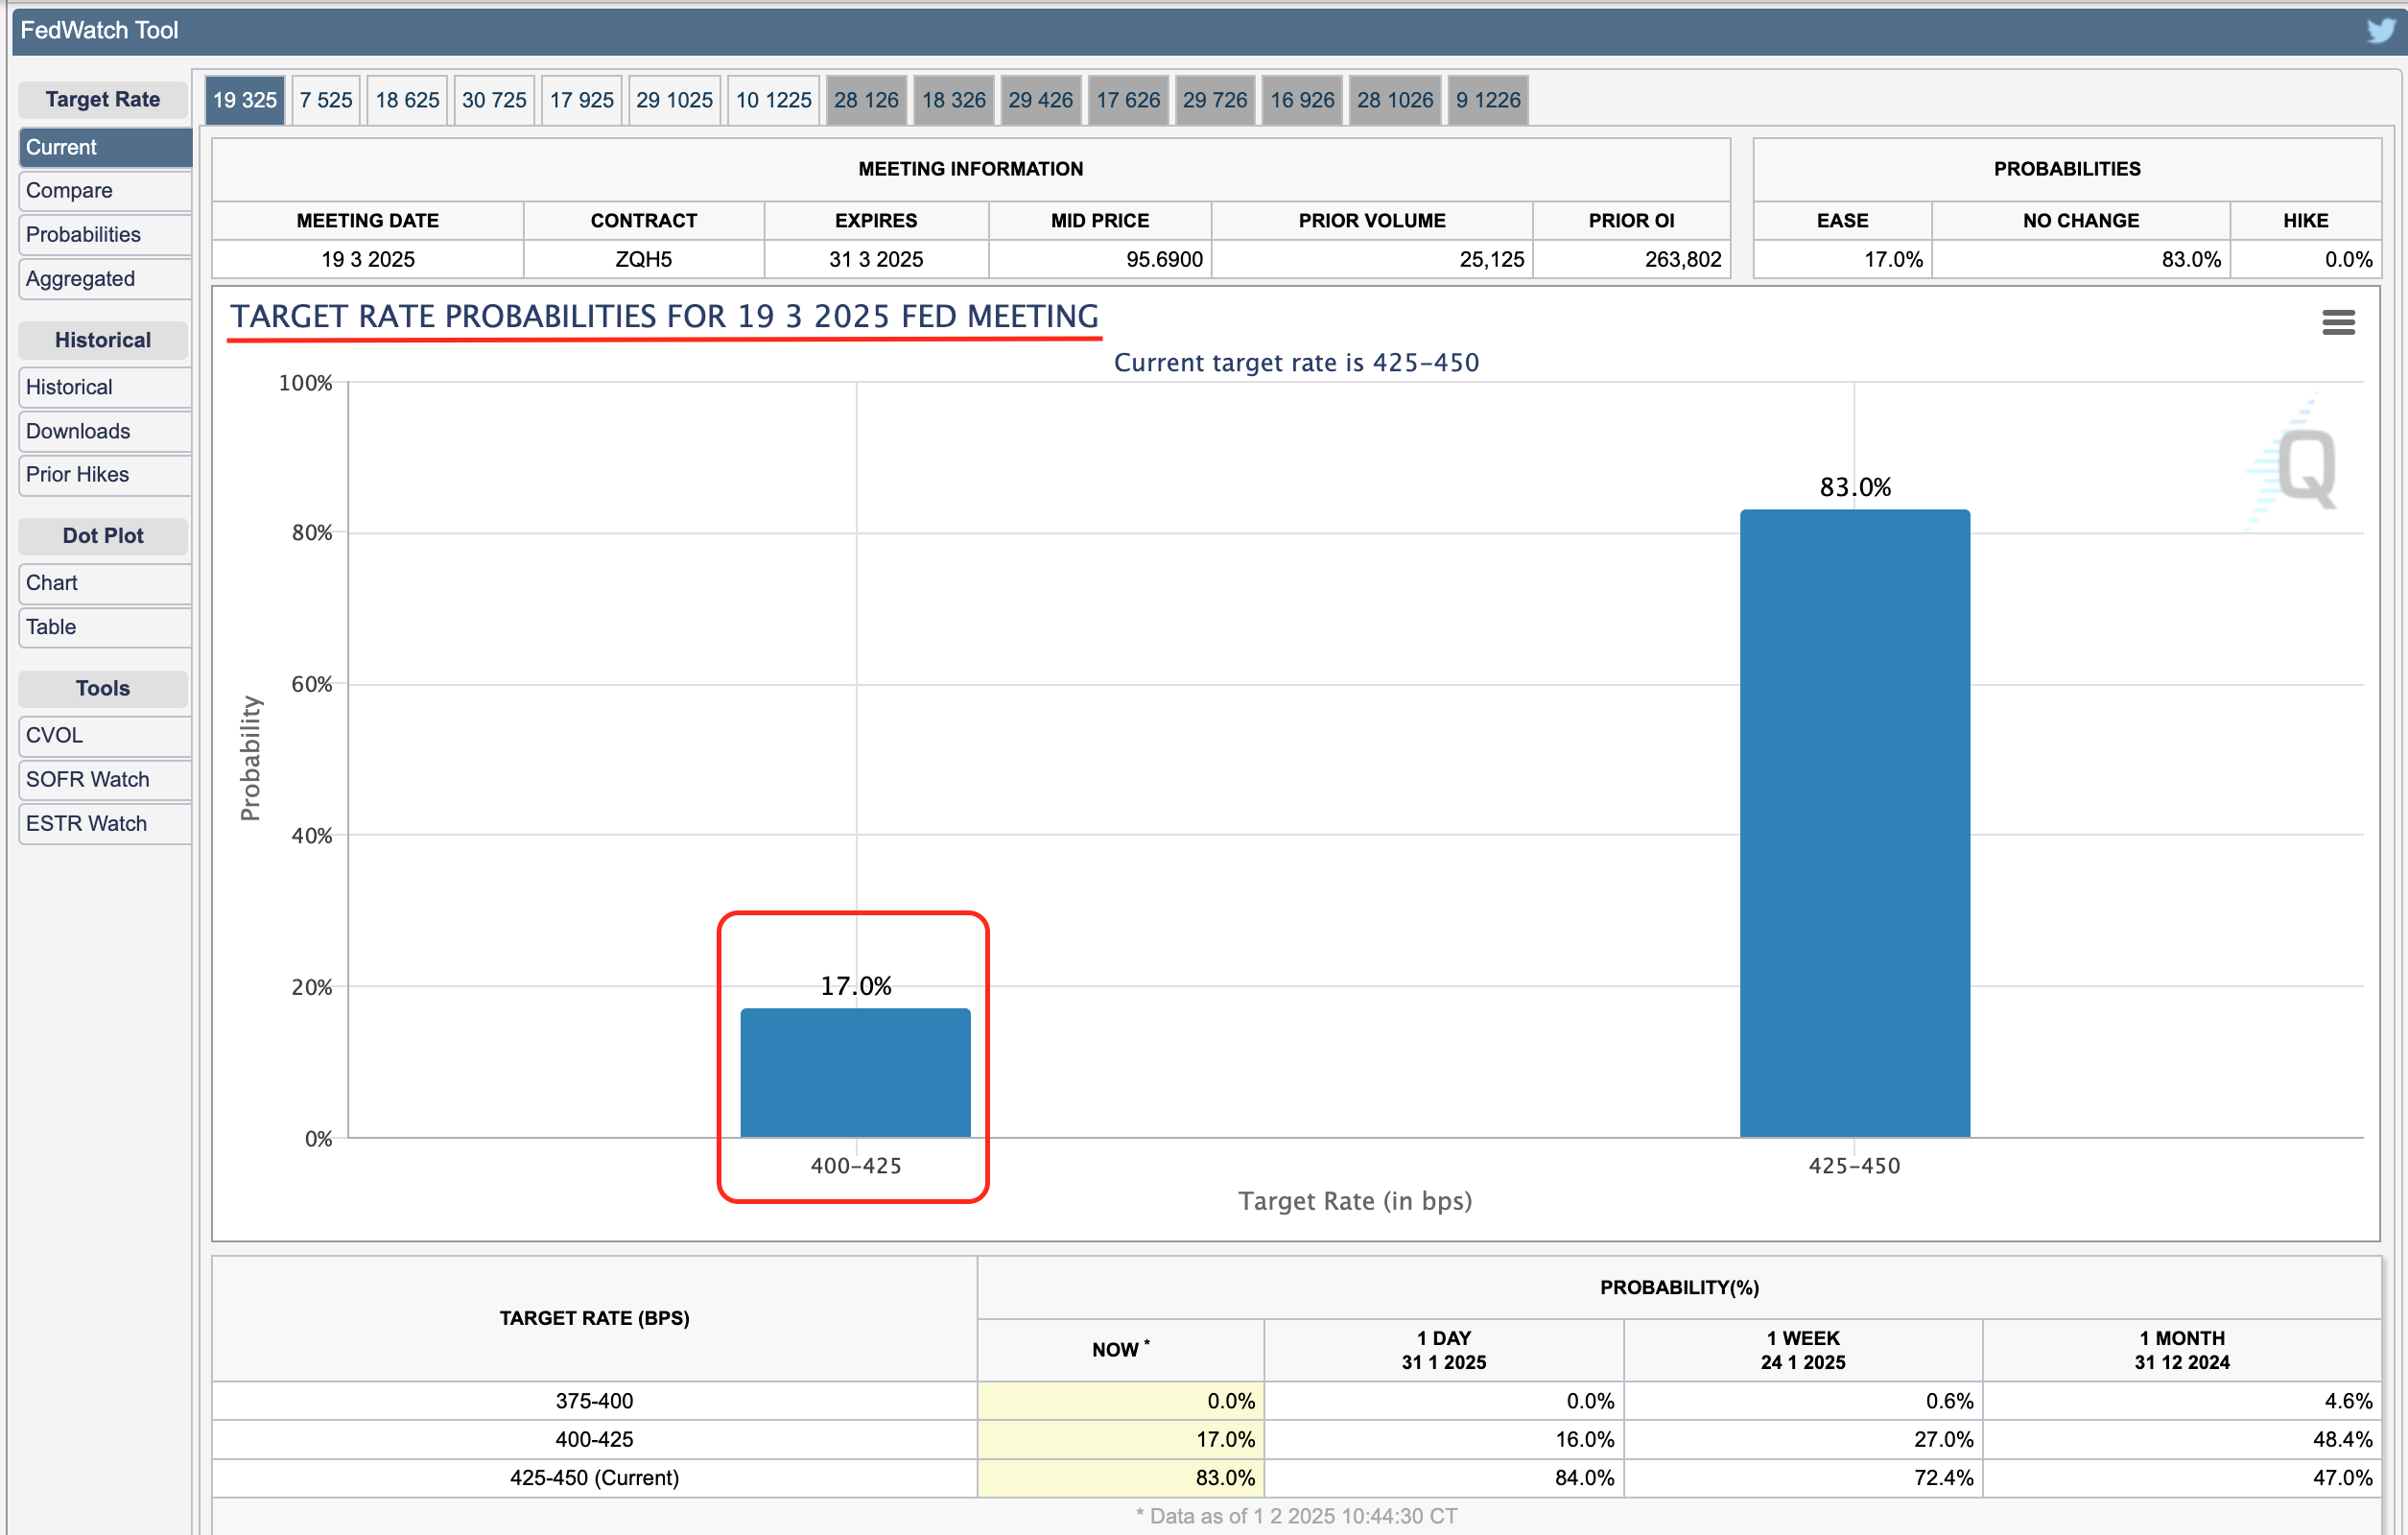Switch to the 18 625 meeting tab

[407, 100]
